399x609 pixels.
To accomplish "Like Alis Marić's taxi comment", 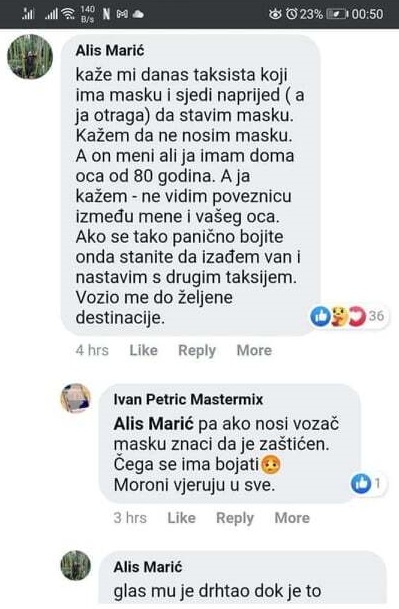I will tap(143, 350).
